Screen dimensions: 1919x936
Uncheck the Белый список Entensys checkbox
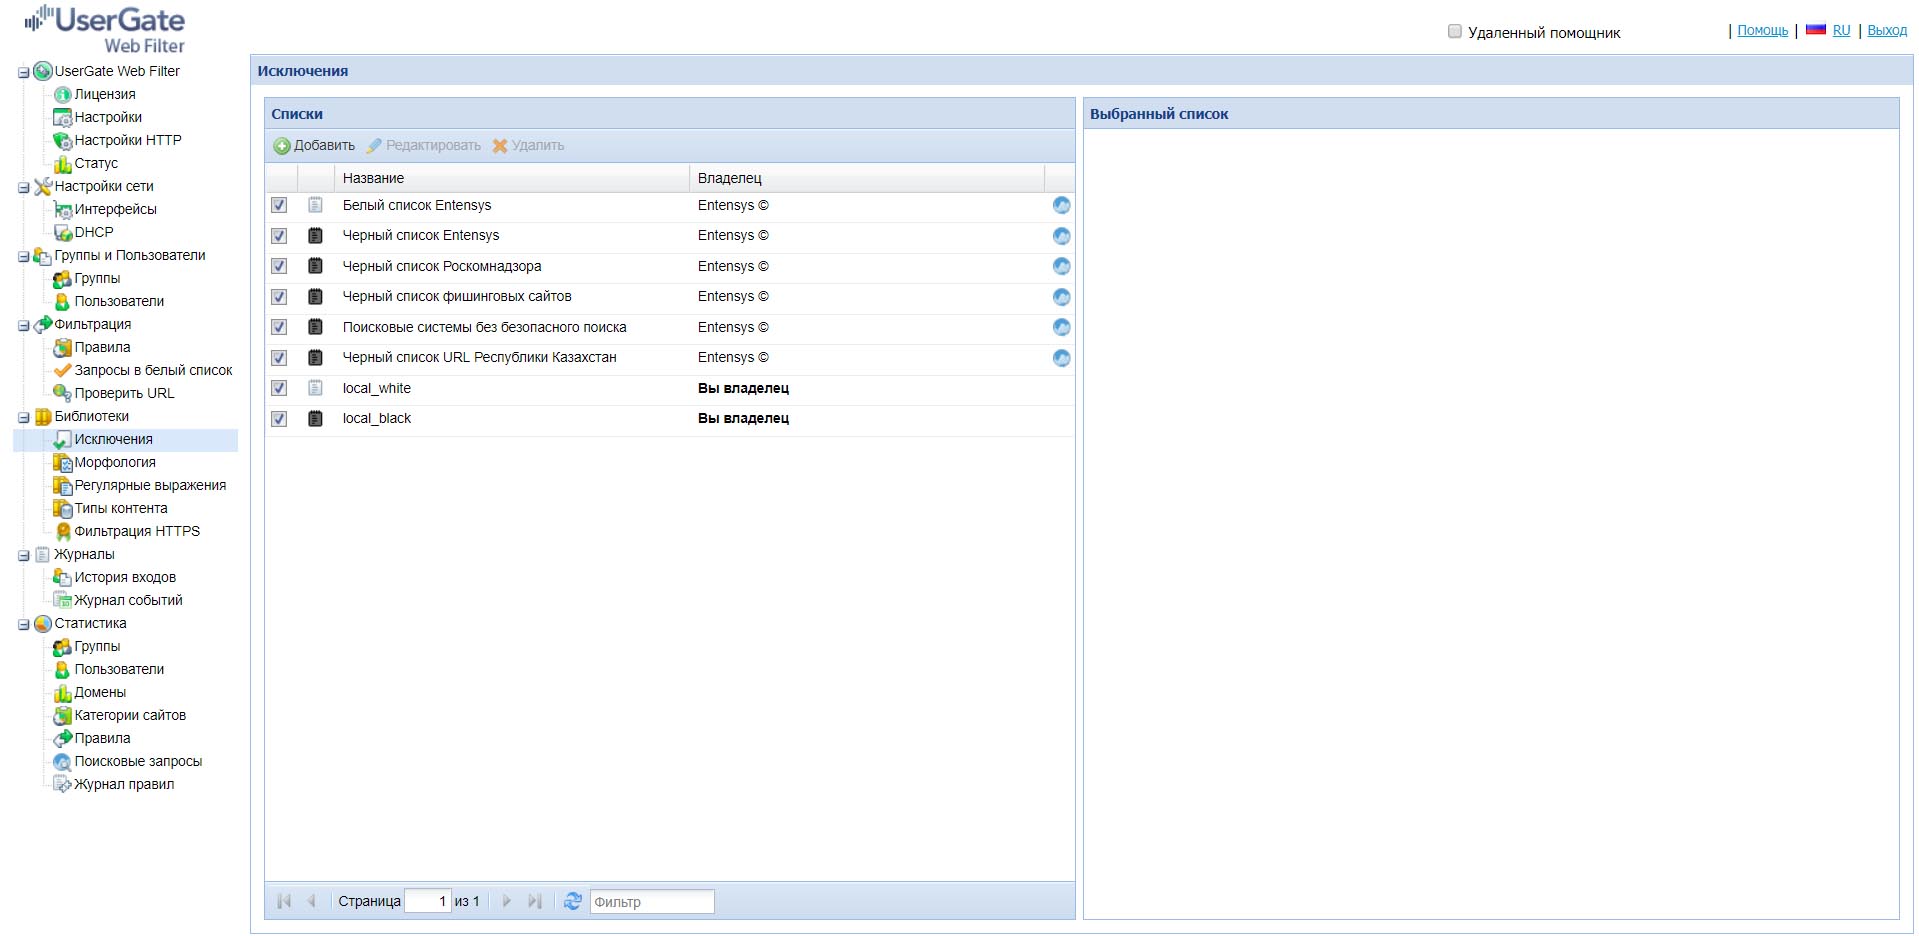coord(279,205)
